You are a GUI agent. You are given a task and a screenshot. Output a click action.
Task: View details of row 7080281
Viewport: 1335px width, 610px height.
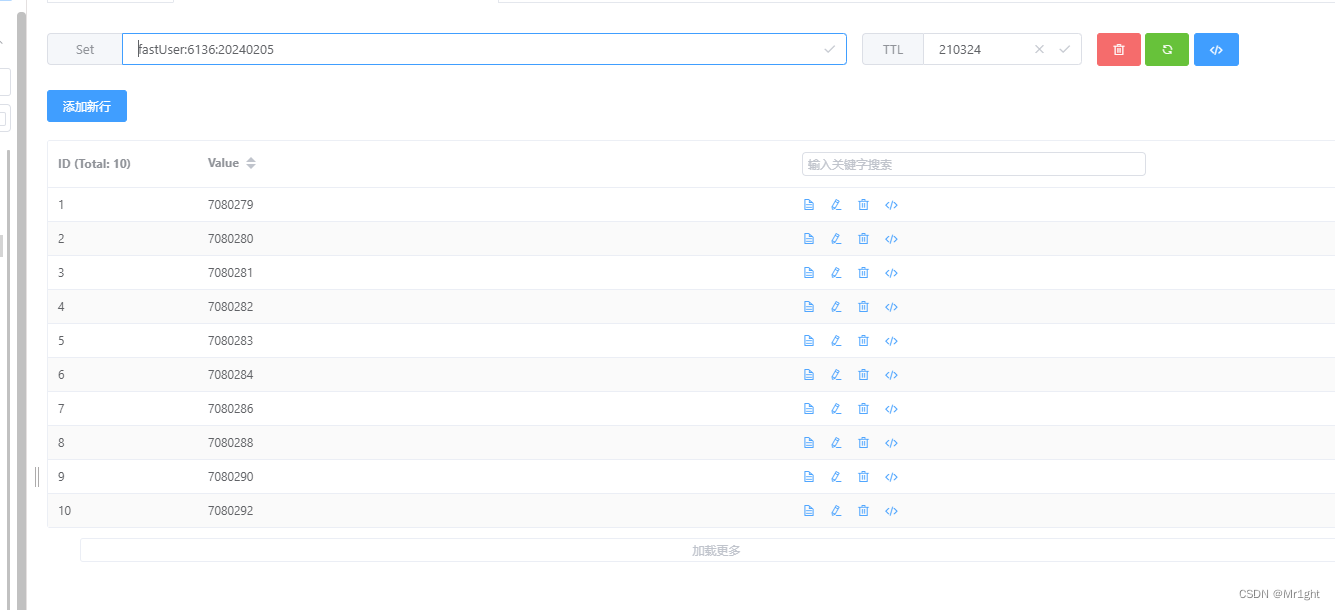coord(809,273)
